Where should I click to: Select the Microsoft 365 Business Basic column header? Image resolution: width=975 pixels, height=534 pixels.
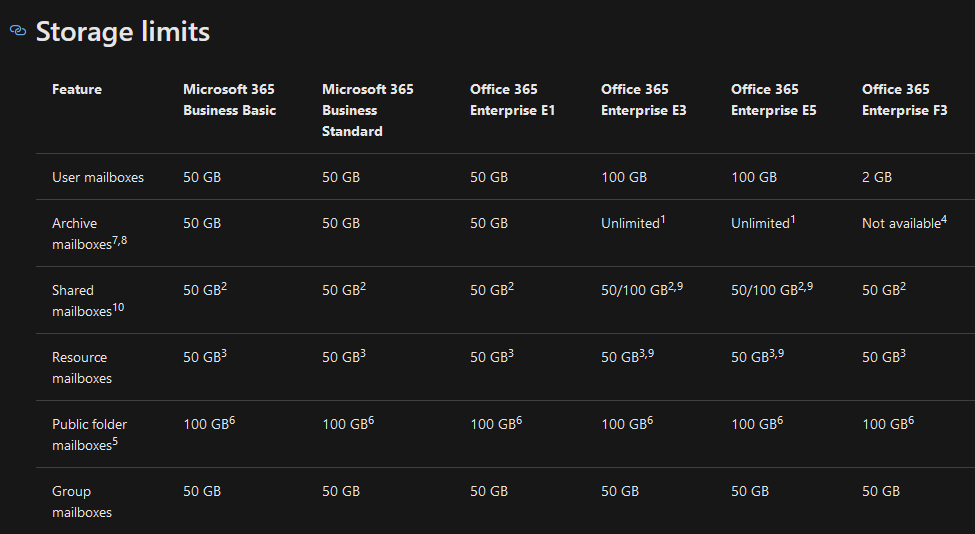229,99
